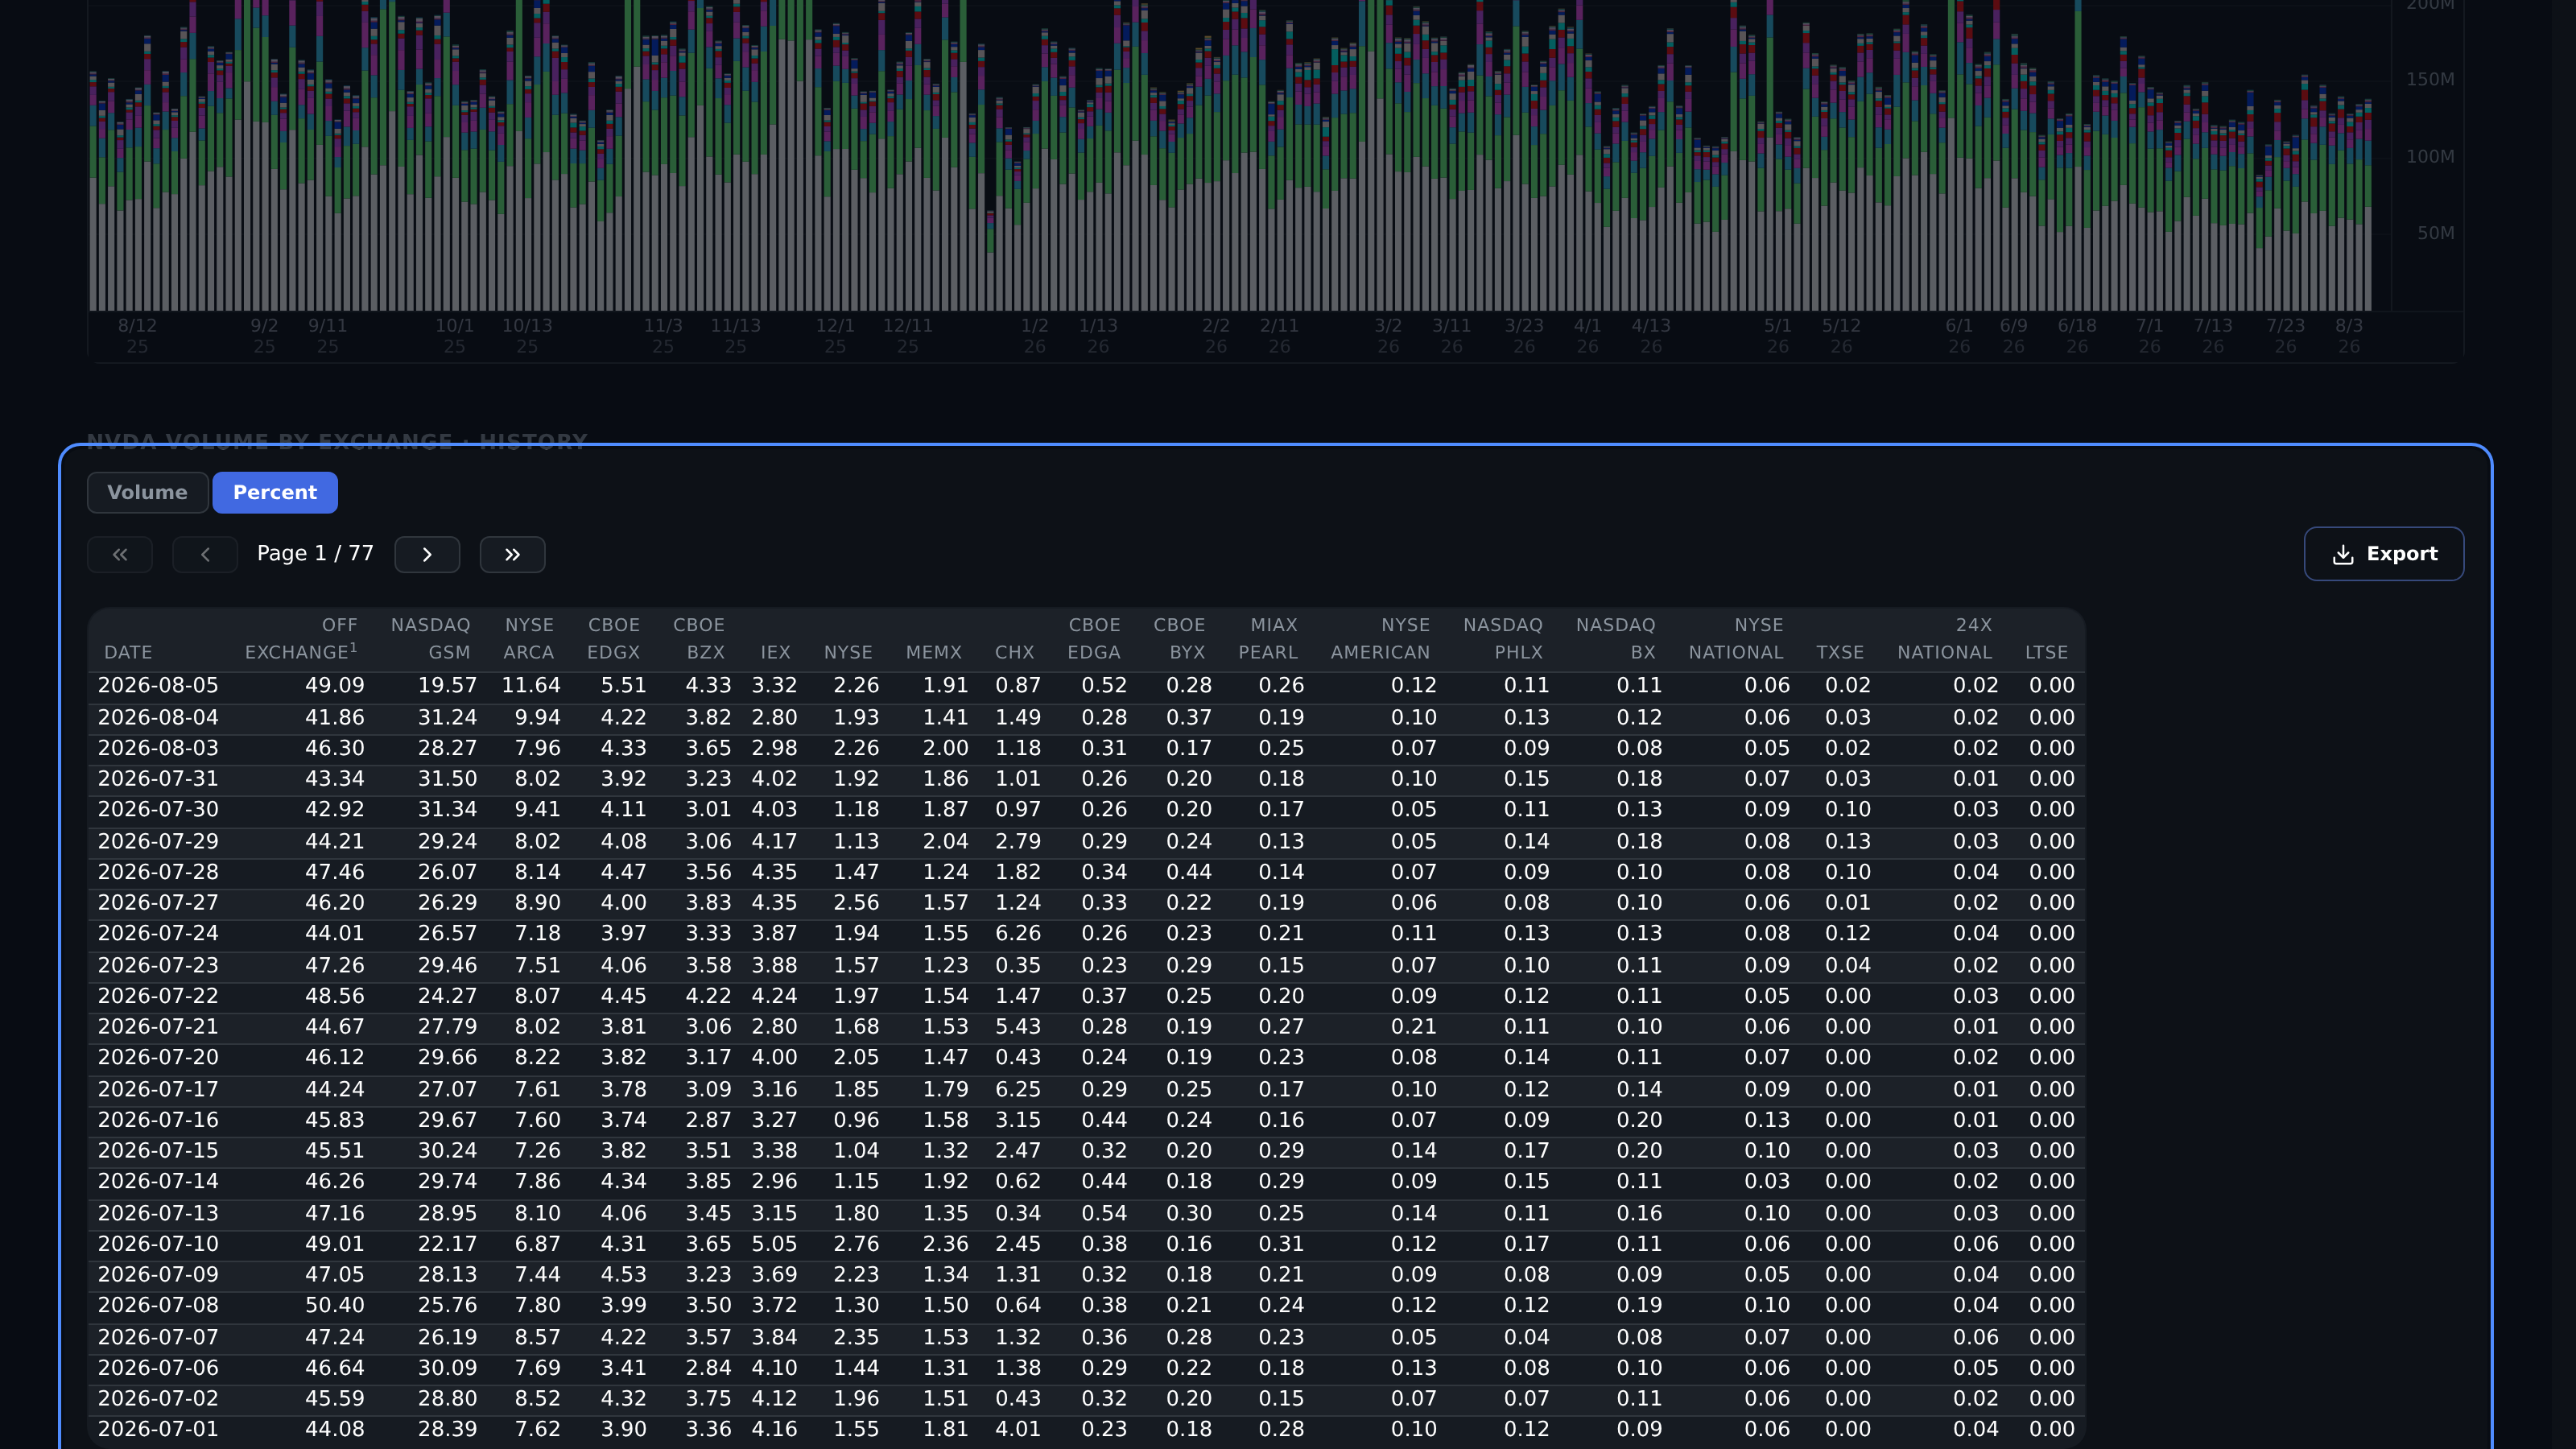
Task: Select the 2026-07-01 date cell
Action: [x=158, y=1429]
